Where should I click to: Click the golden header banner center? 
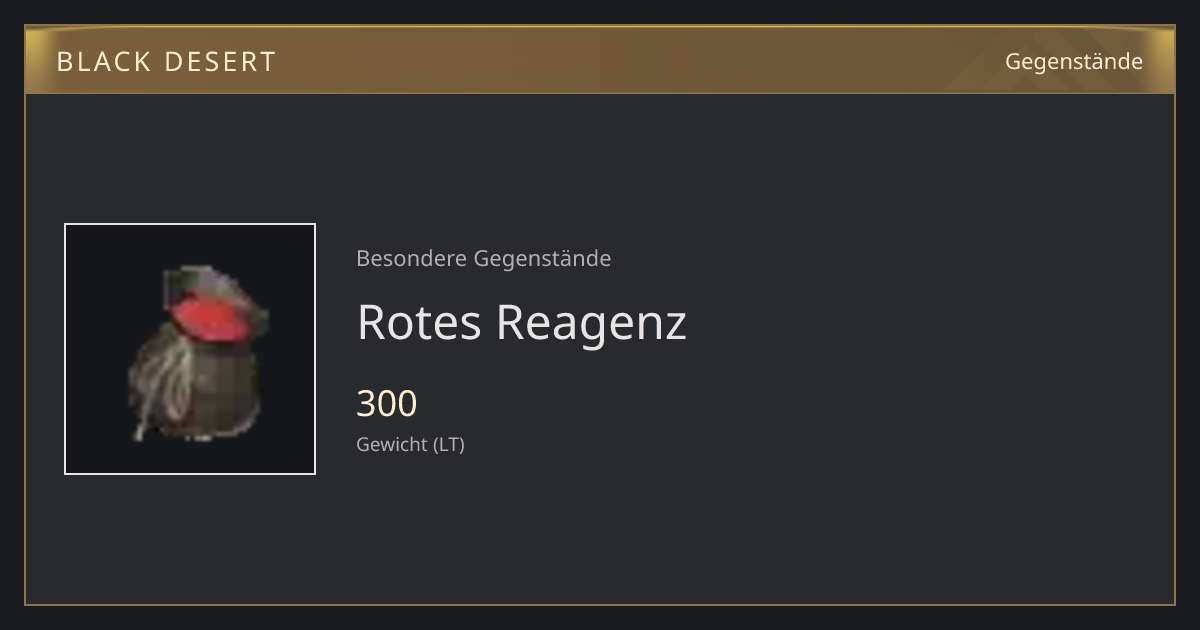[600, 60]
